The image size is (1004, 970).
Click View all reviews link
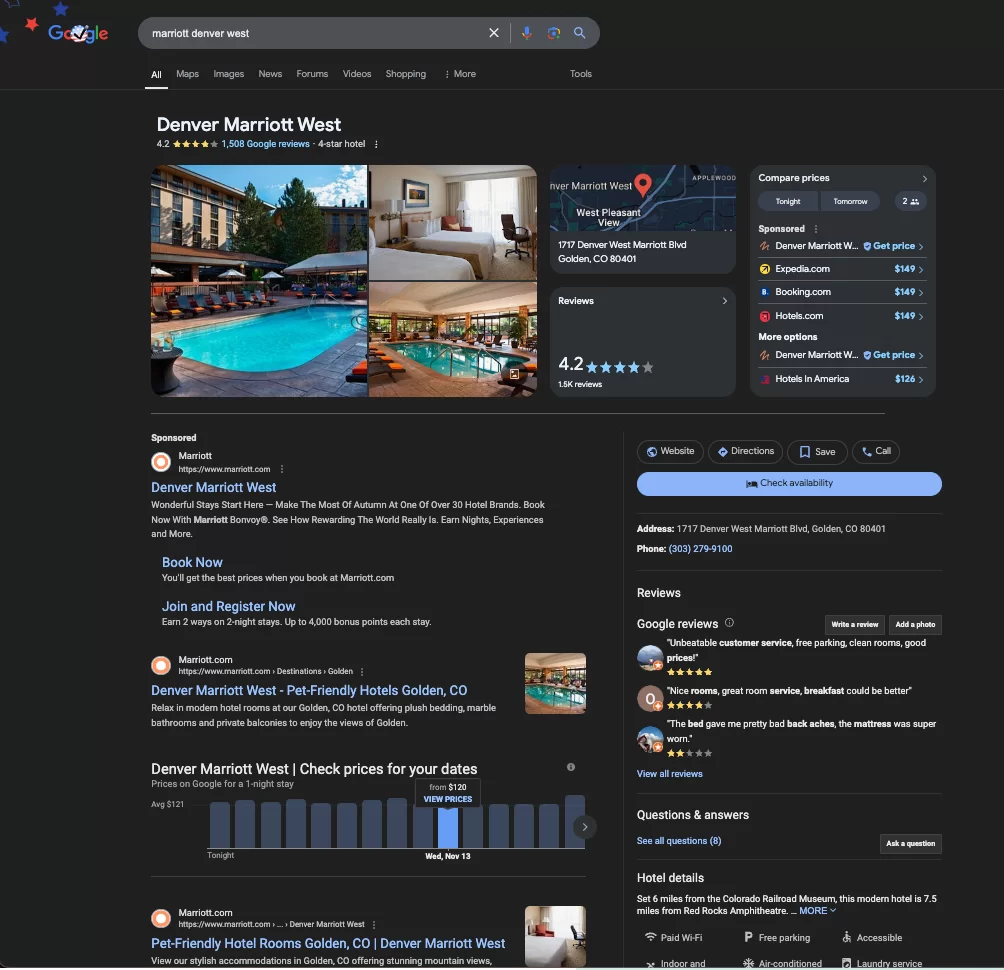click(669, 773)
